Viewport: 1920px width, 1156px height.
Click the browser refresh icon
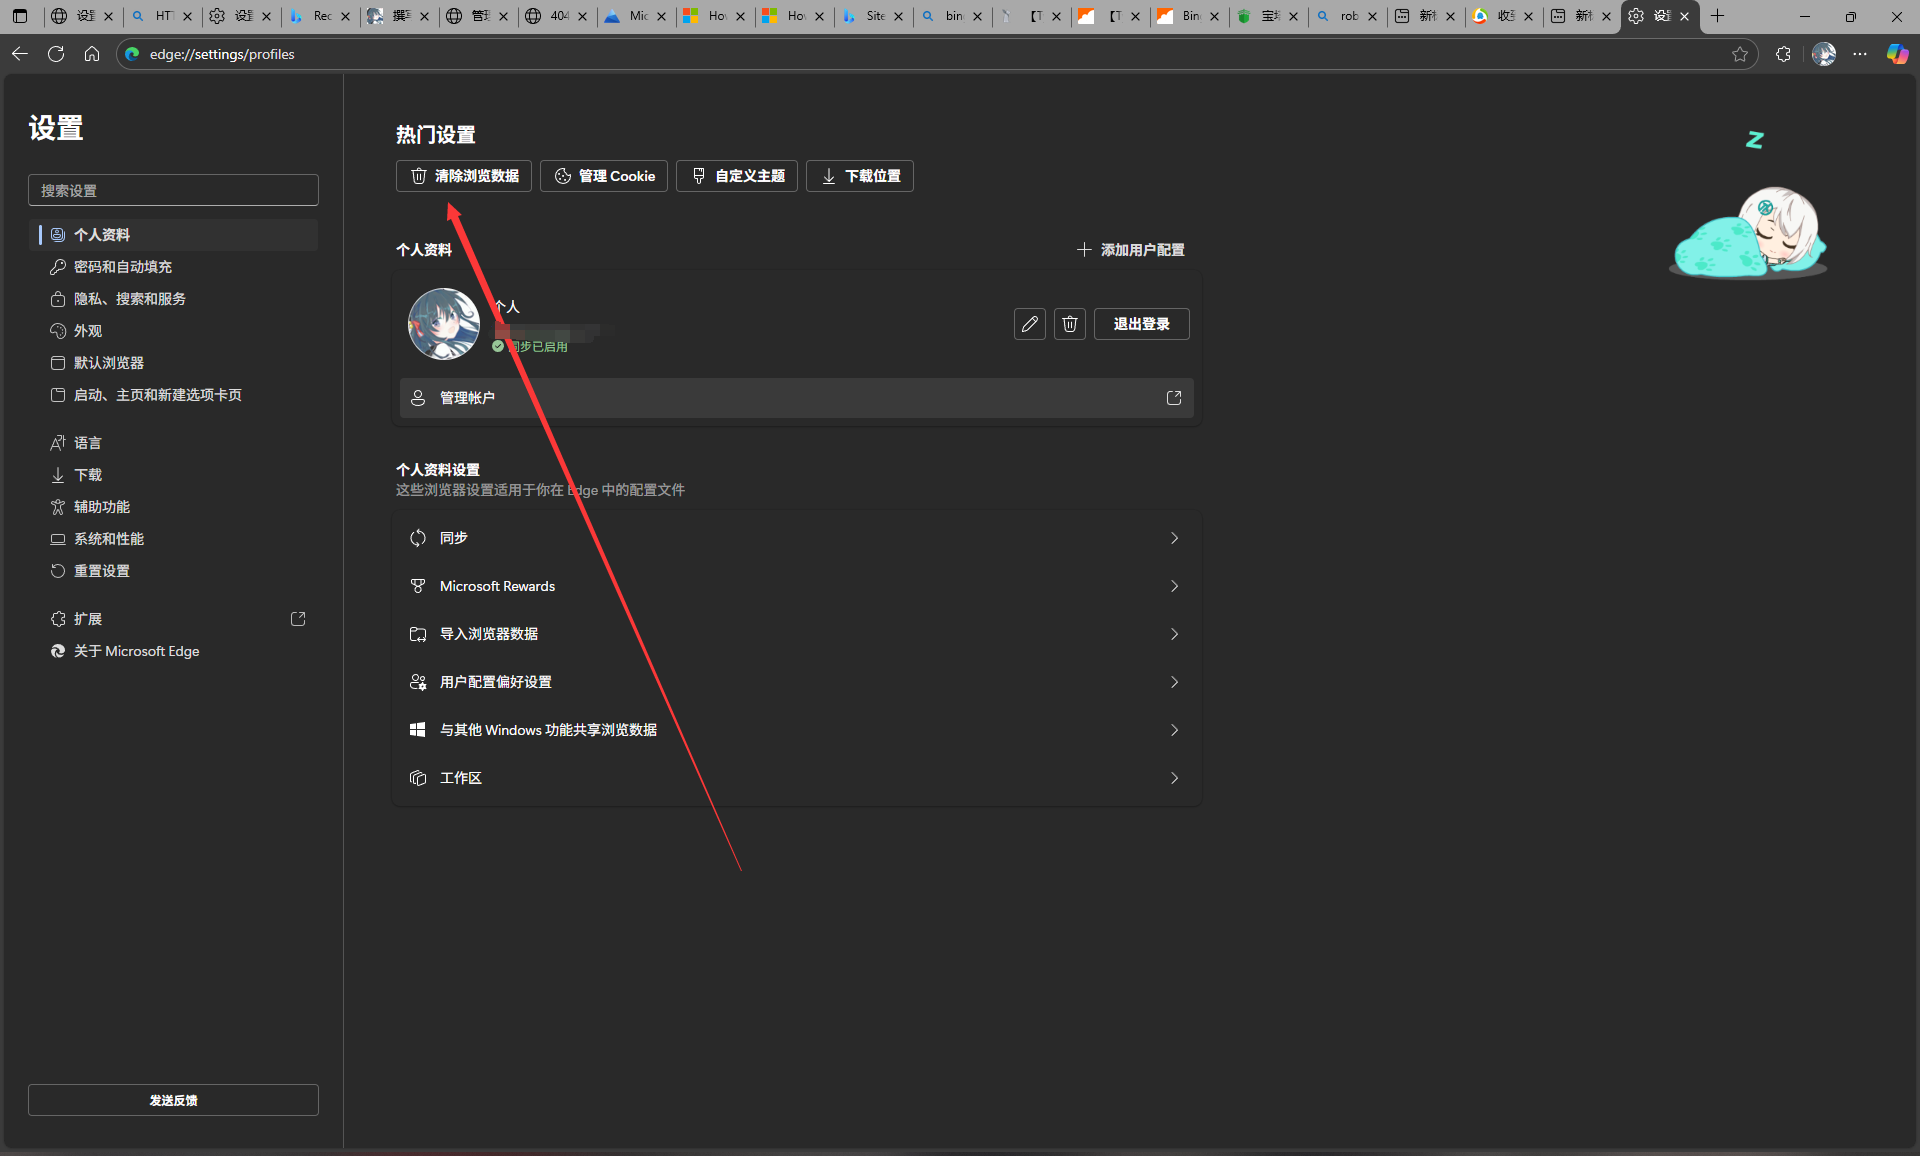pyautogui.click(x=56, y=54)
